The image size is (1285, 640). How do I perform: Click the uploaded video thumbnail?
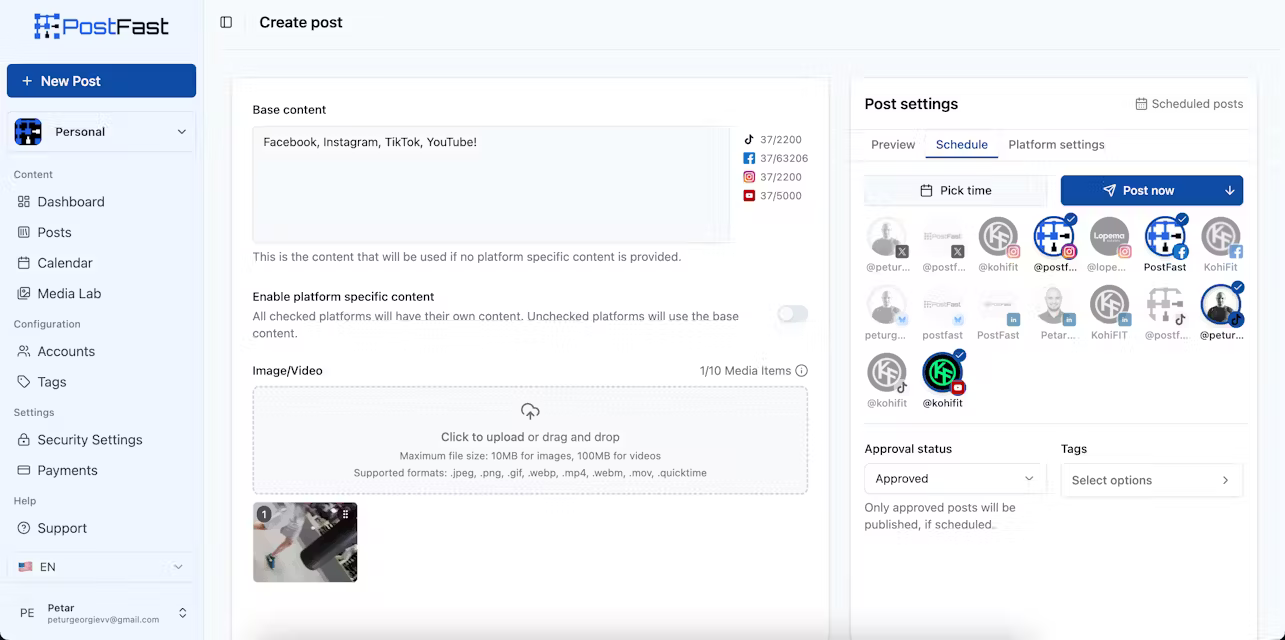click(x=305, y=543)
